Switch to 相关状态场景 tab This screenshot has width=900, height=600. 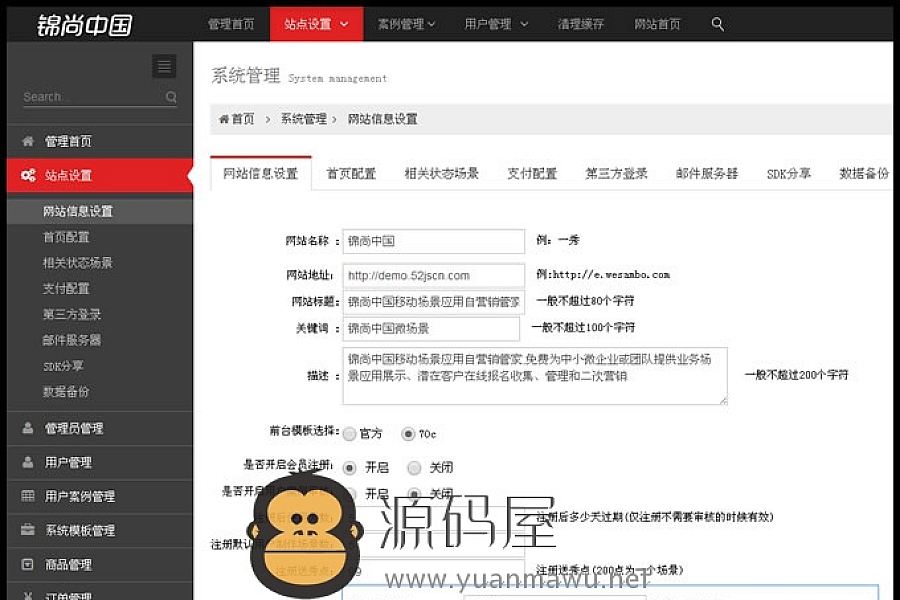coord(441,173)
